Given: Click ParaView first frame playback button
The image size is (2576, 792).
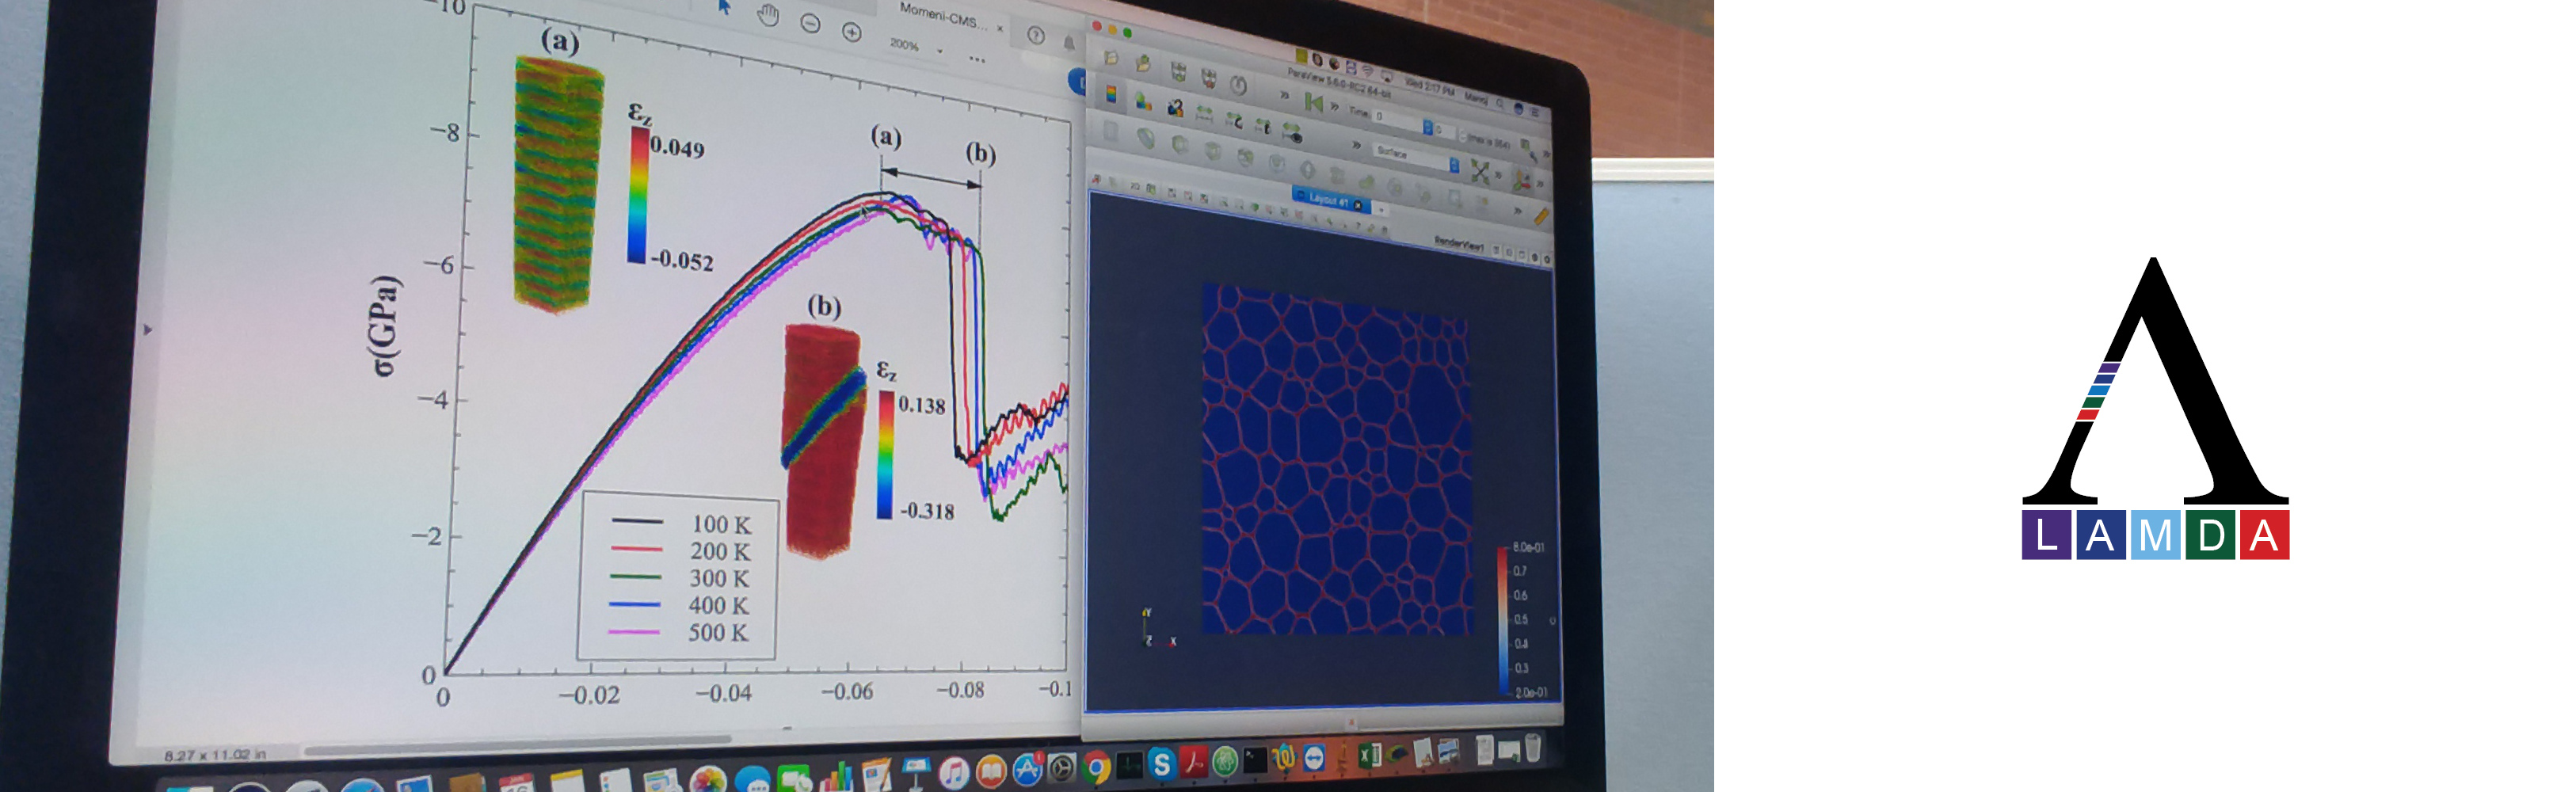Looking at the screenshot, I should point(1313,102).
